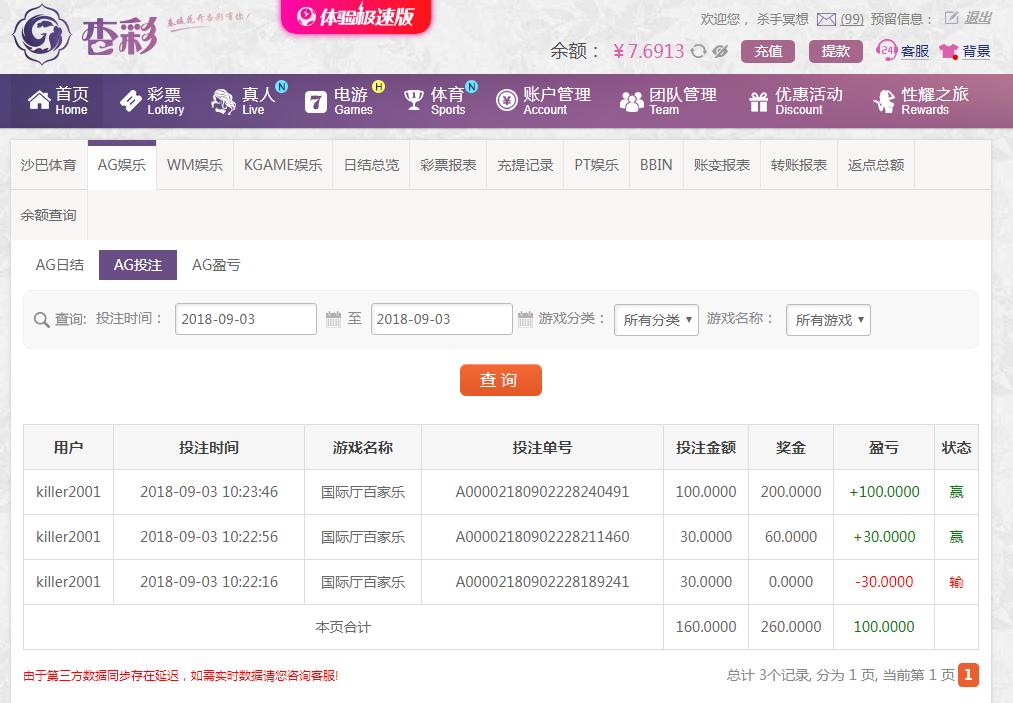Screen dimensions: 1013x703
Task: Click the 10:23:46 bet time cell
Action: (209, 492)
